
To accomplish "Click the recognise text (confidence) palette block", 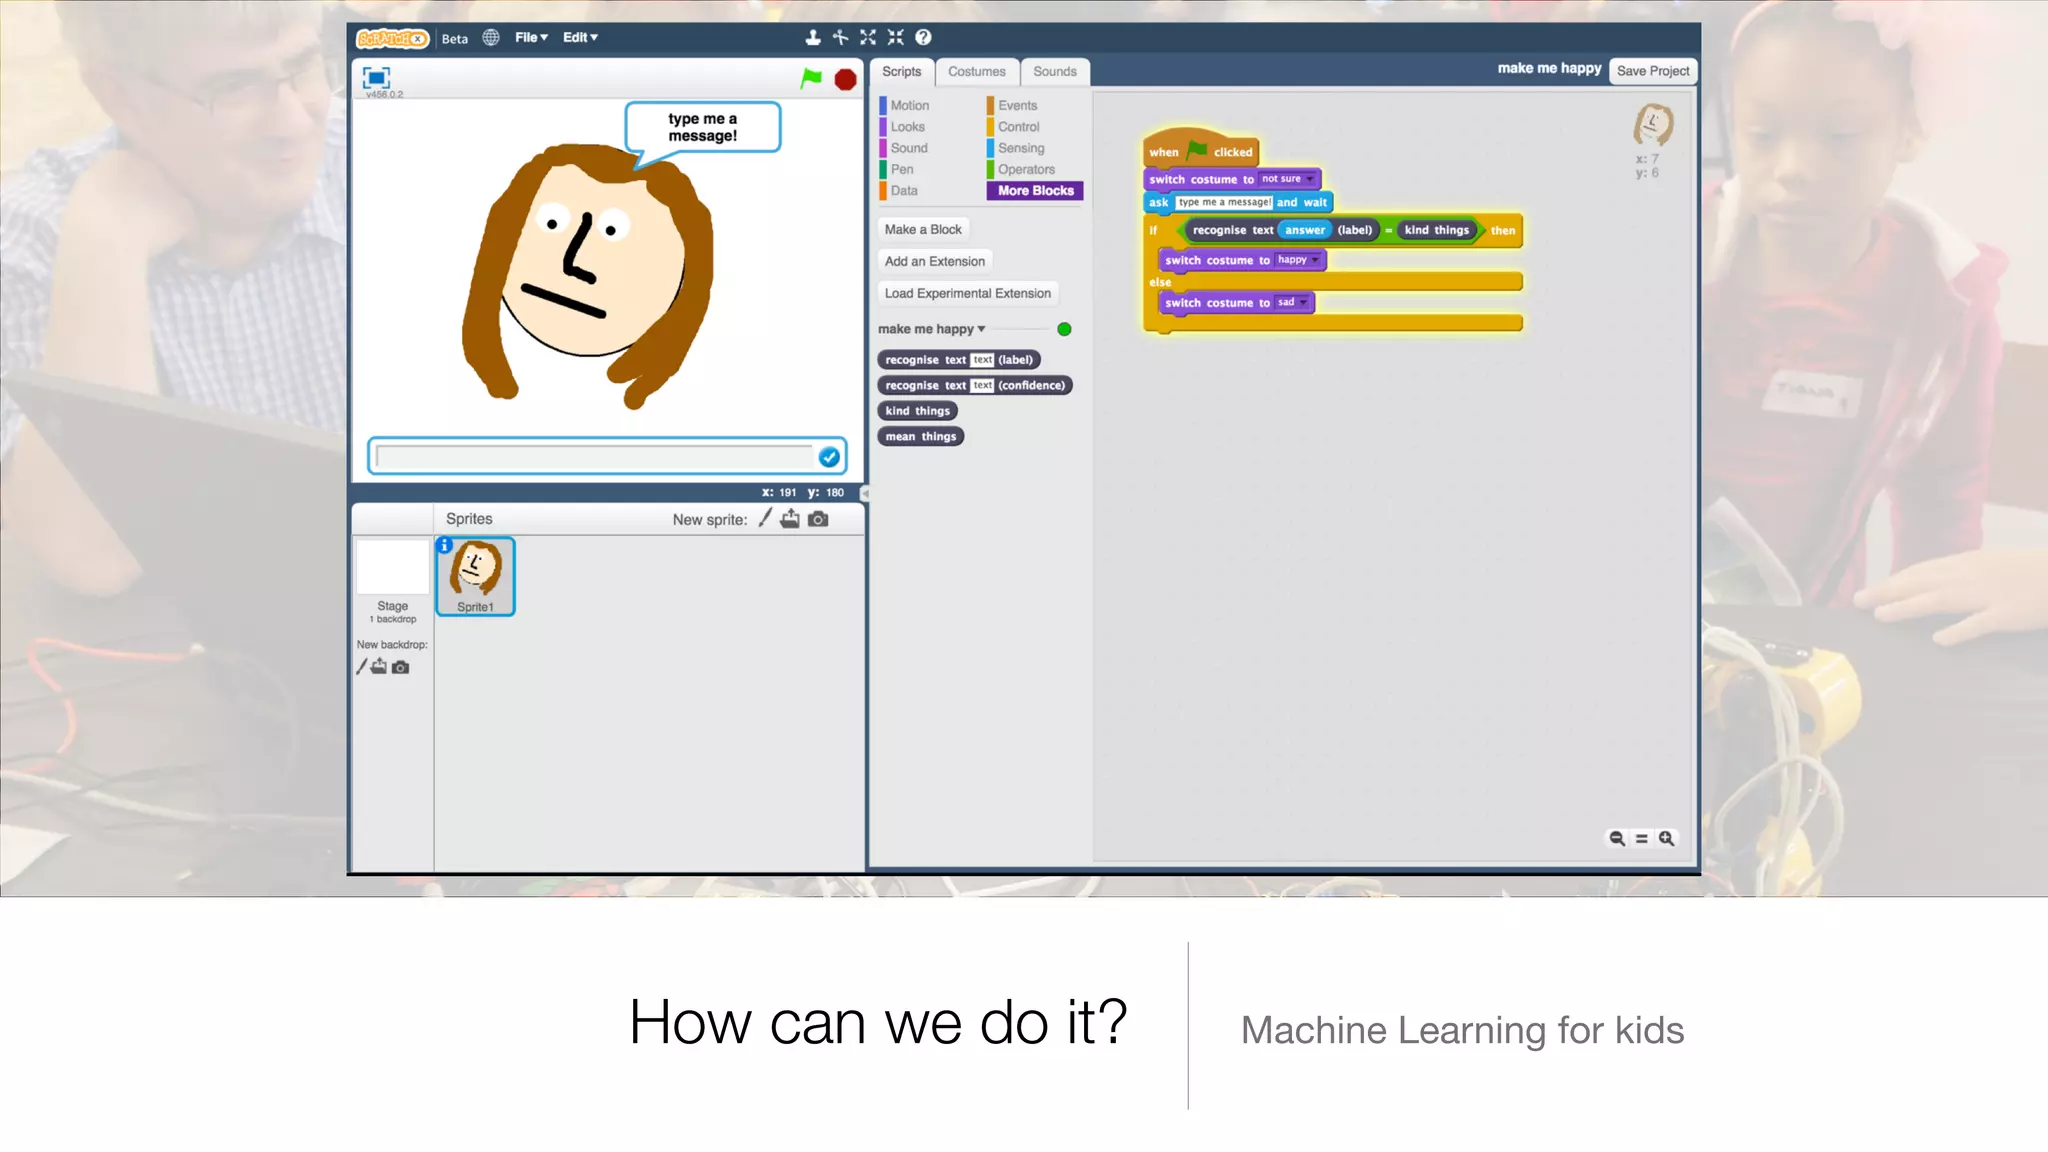I will coord(975,385).
